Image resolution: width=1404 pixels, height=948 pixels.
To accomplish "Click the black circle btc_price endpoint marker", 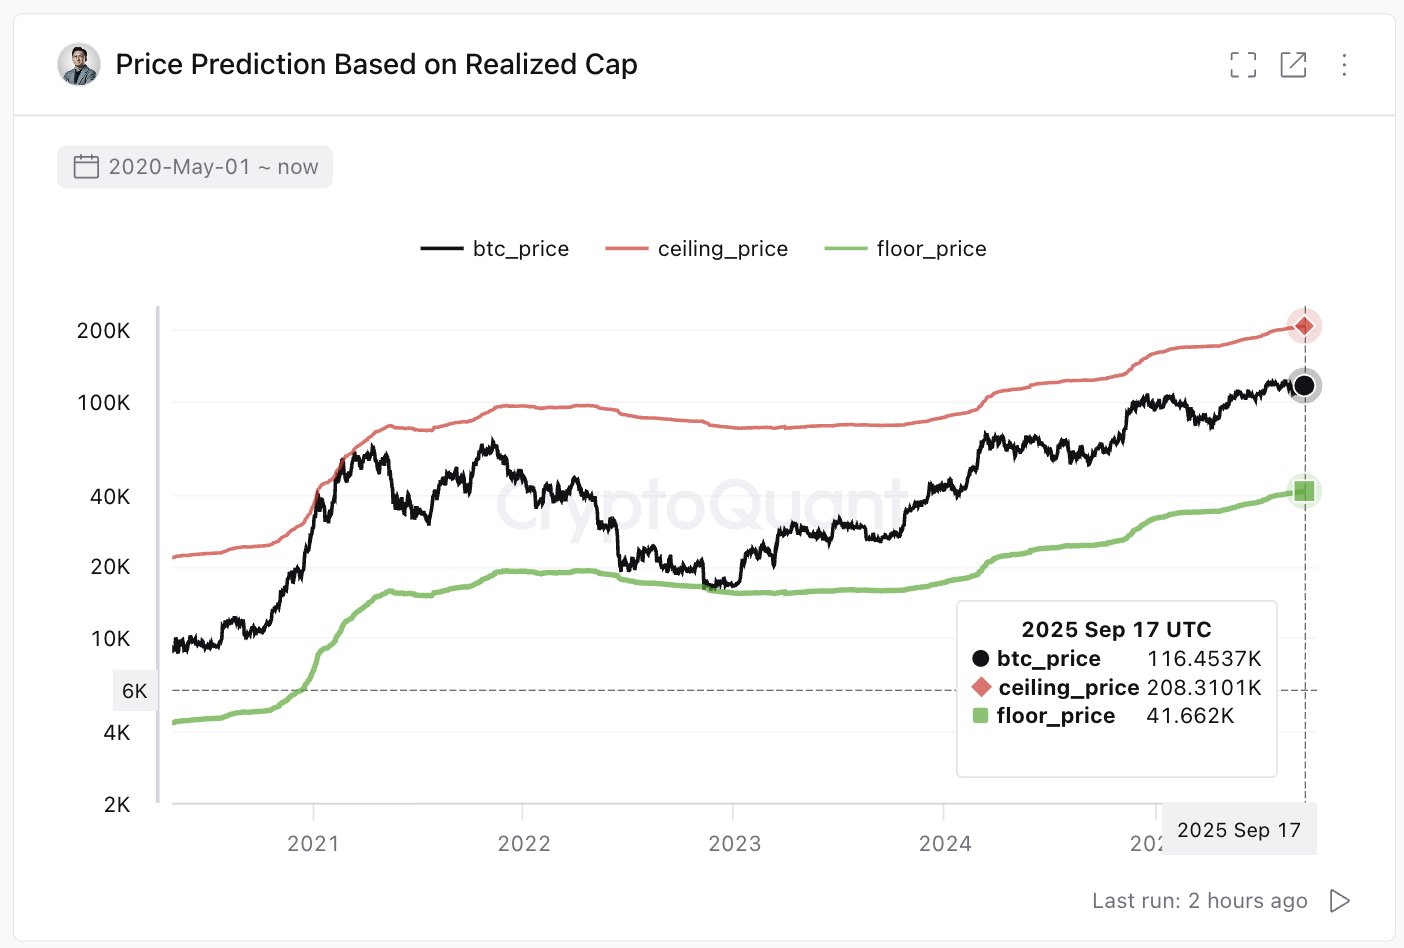I will (x=1303, y=386).
